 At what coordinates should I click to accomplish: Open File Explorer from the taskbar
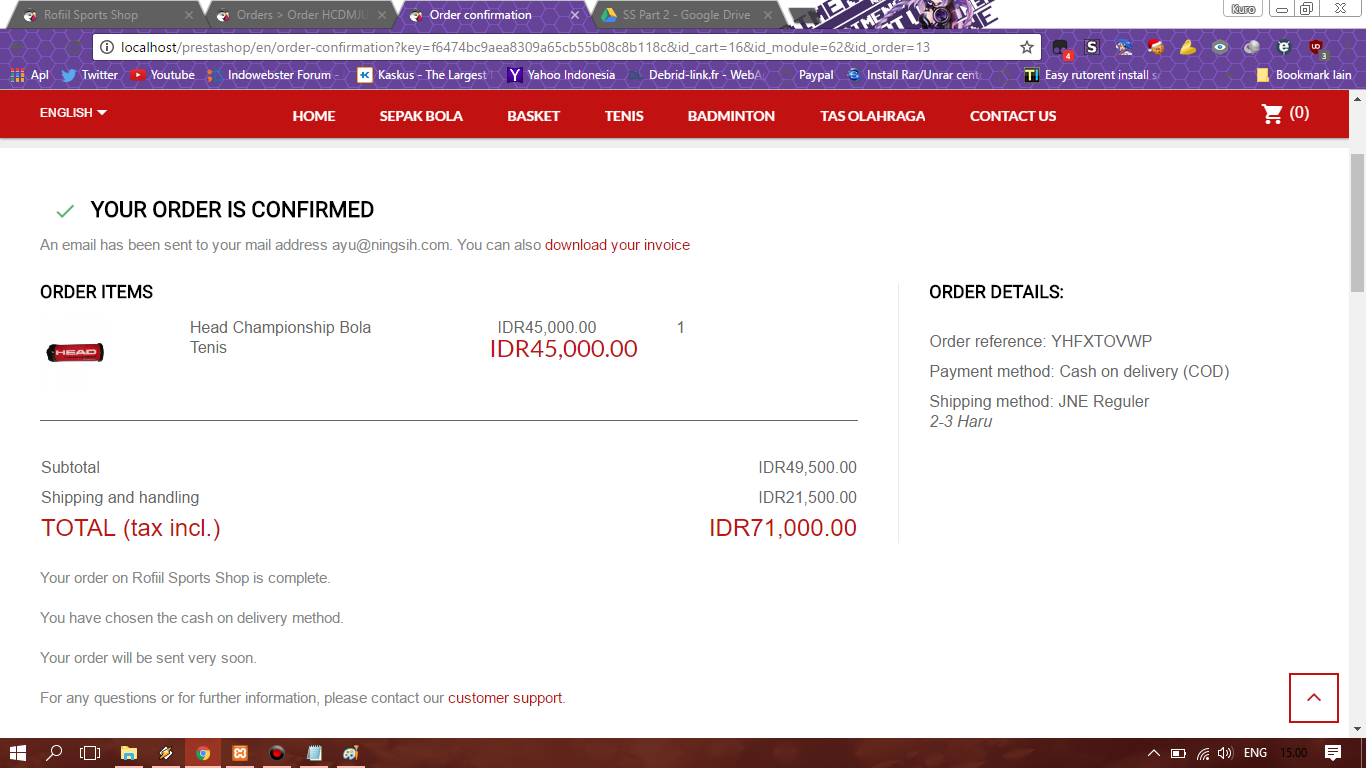(x=129, y=753)
